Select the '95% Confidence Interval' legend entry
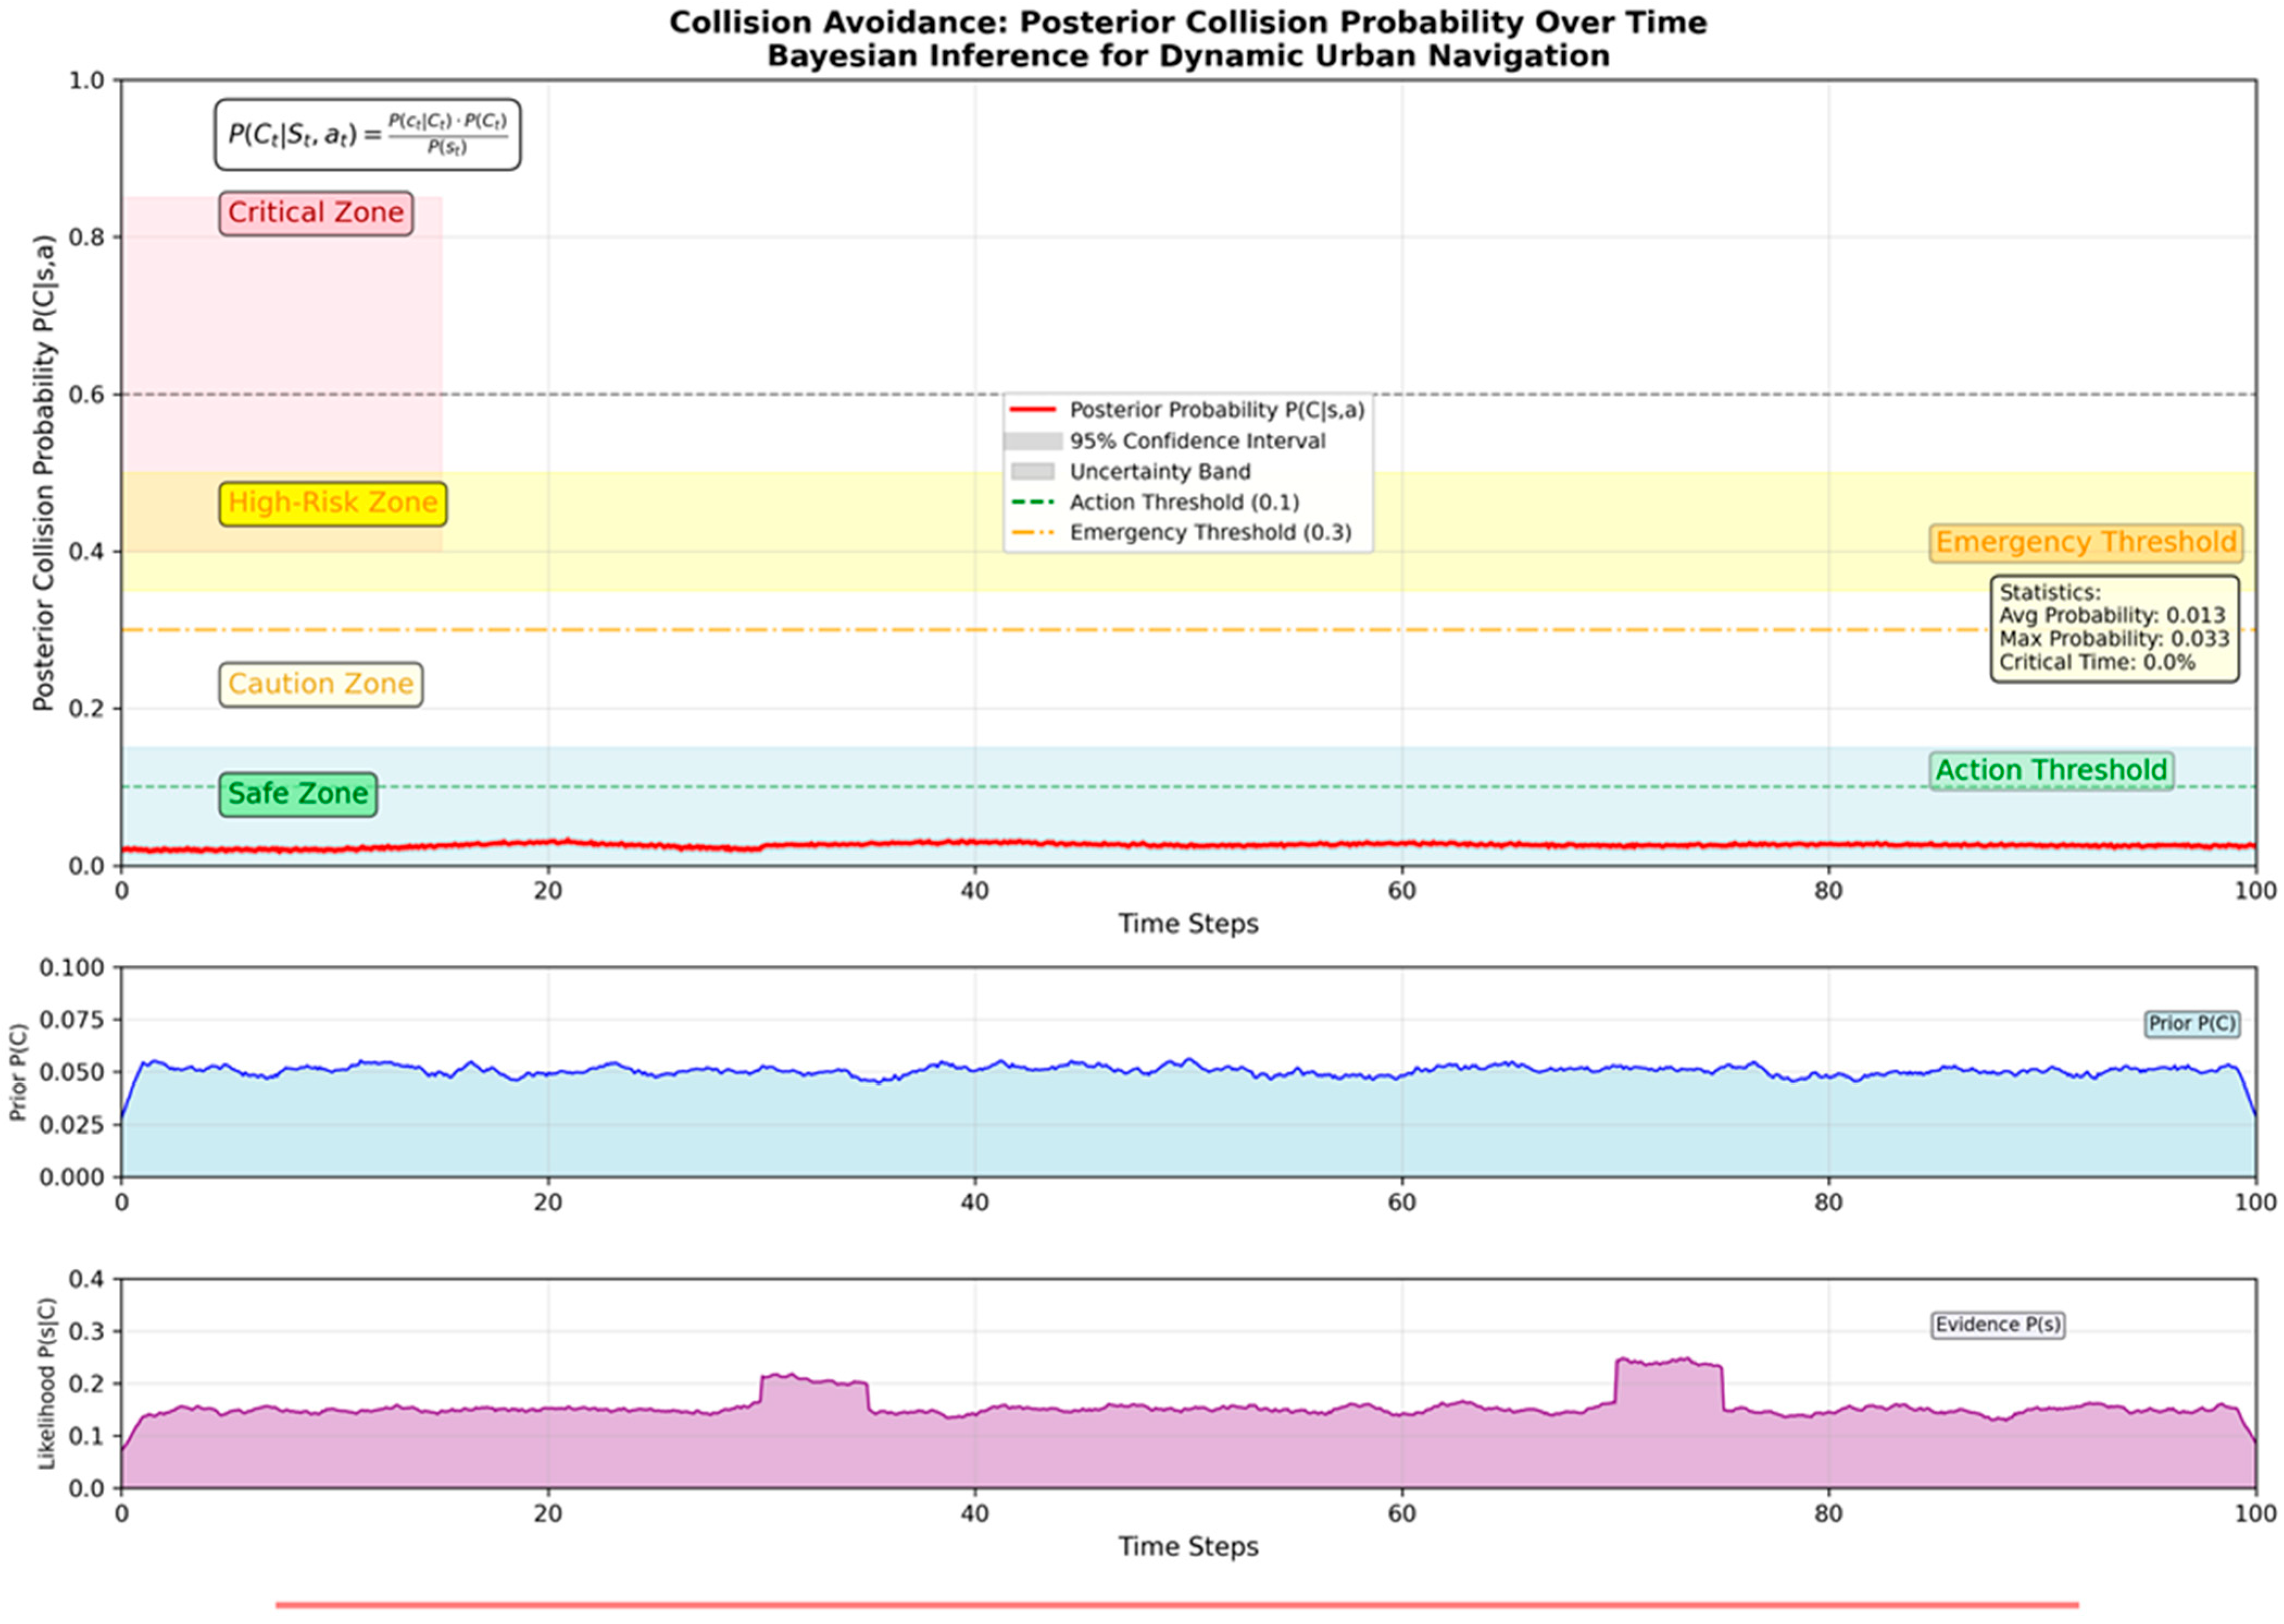 (1167, 441)
